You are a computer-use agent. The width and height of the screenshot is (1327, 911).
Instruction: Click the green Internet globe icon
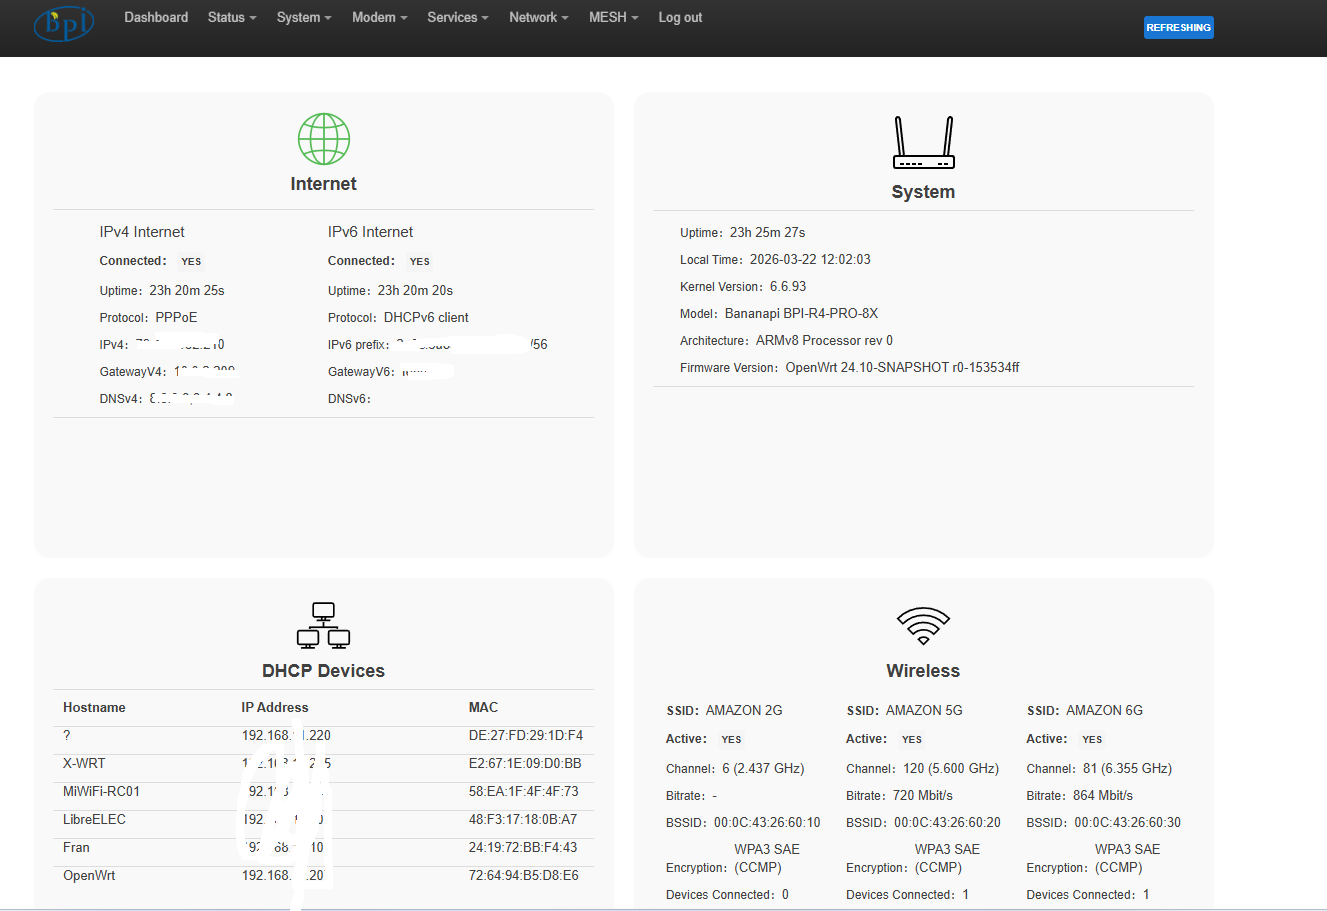pos(323,139)
